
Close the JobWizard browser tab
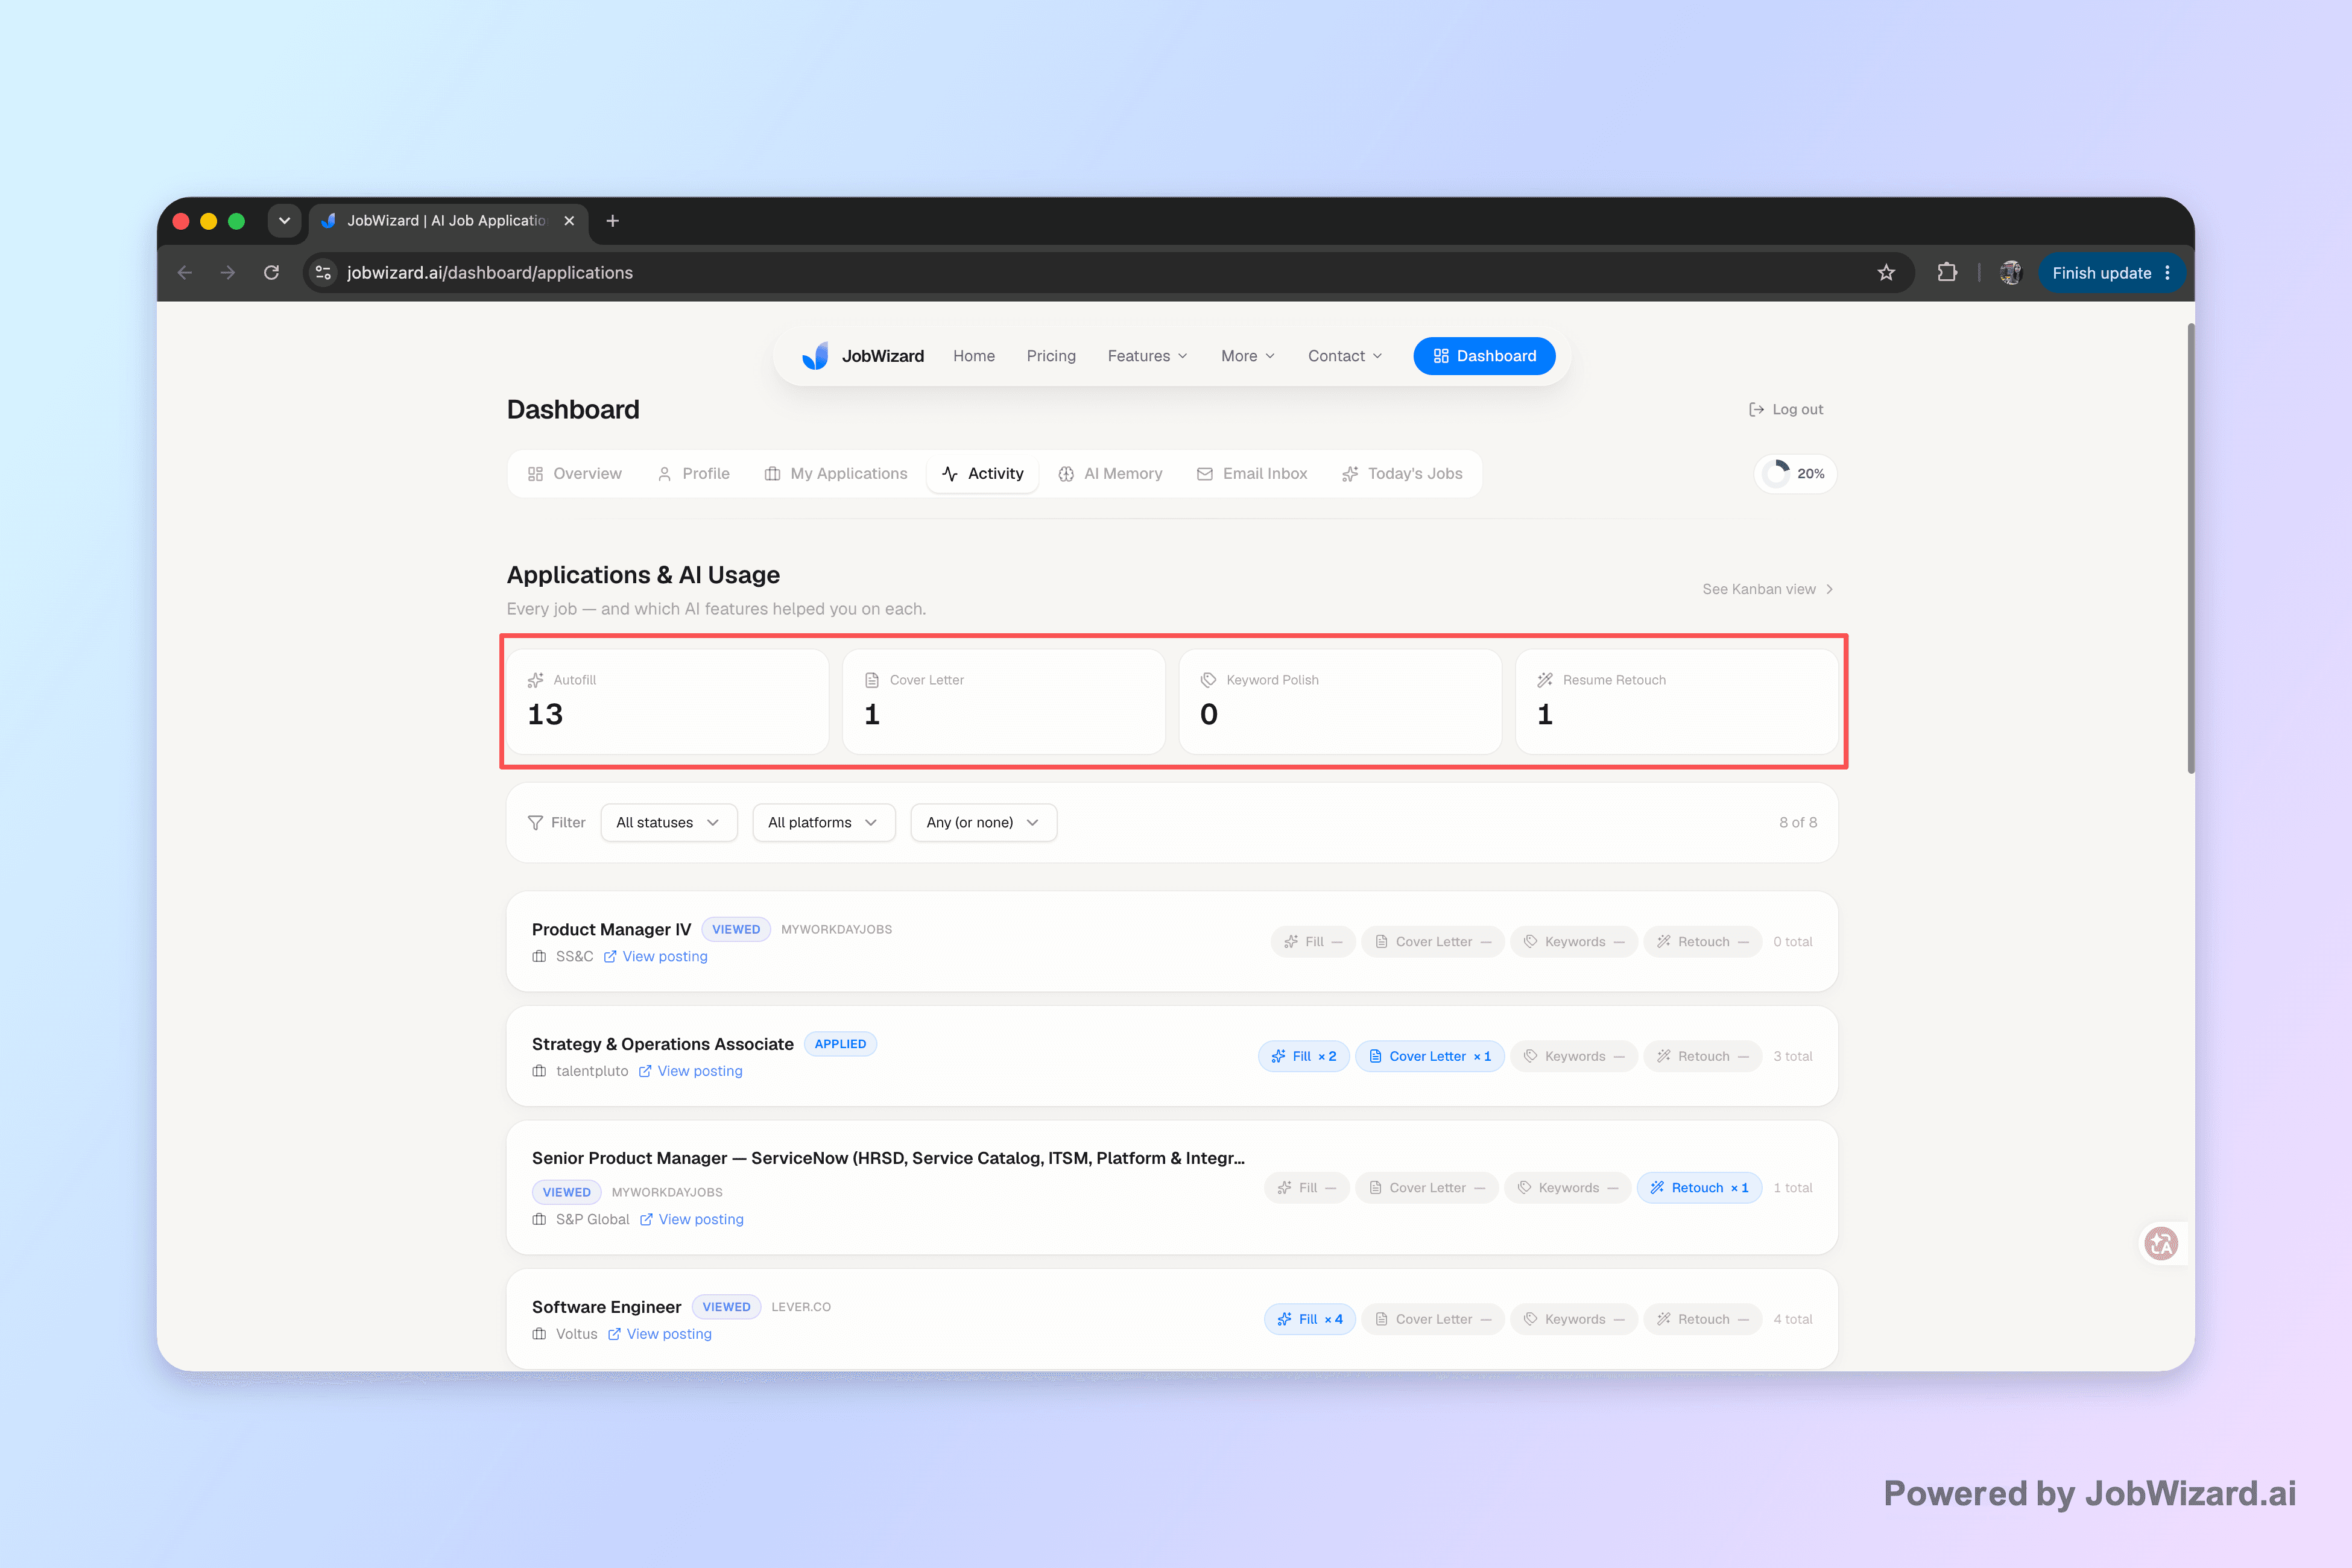tap(569, 221)
